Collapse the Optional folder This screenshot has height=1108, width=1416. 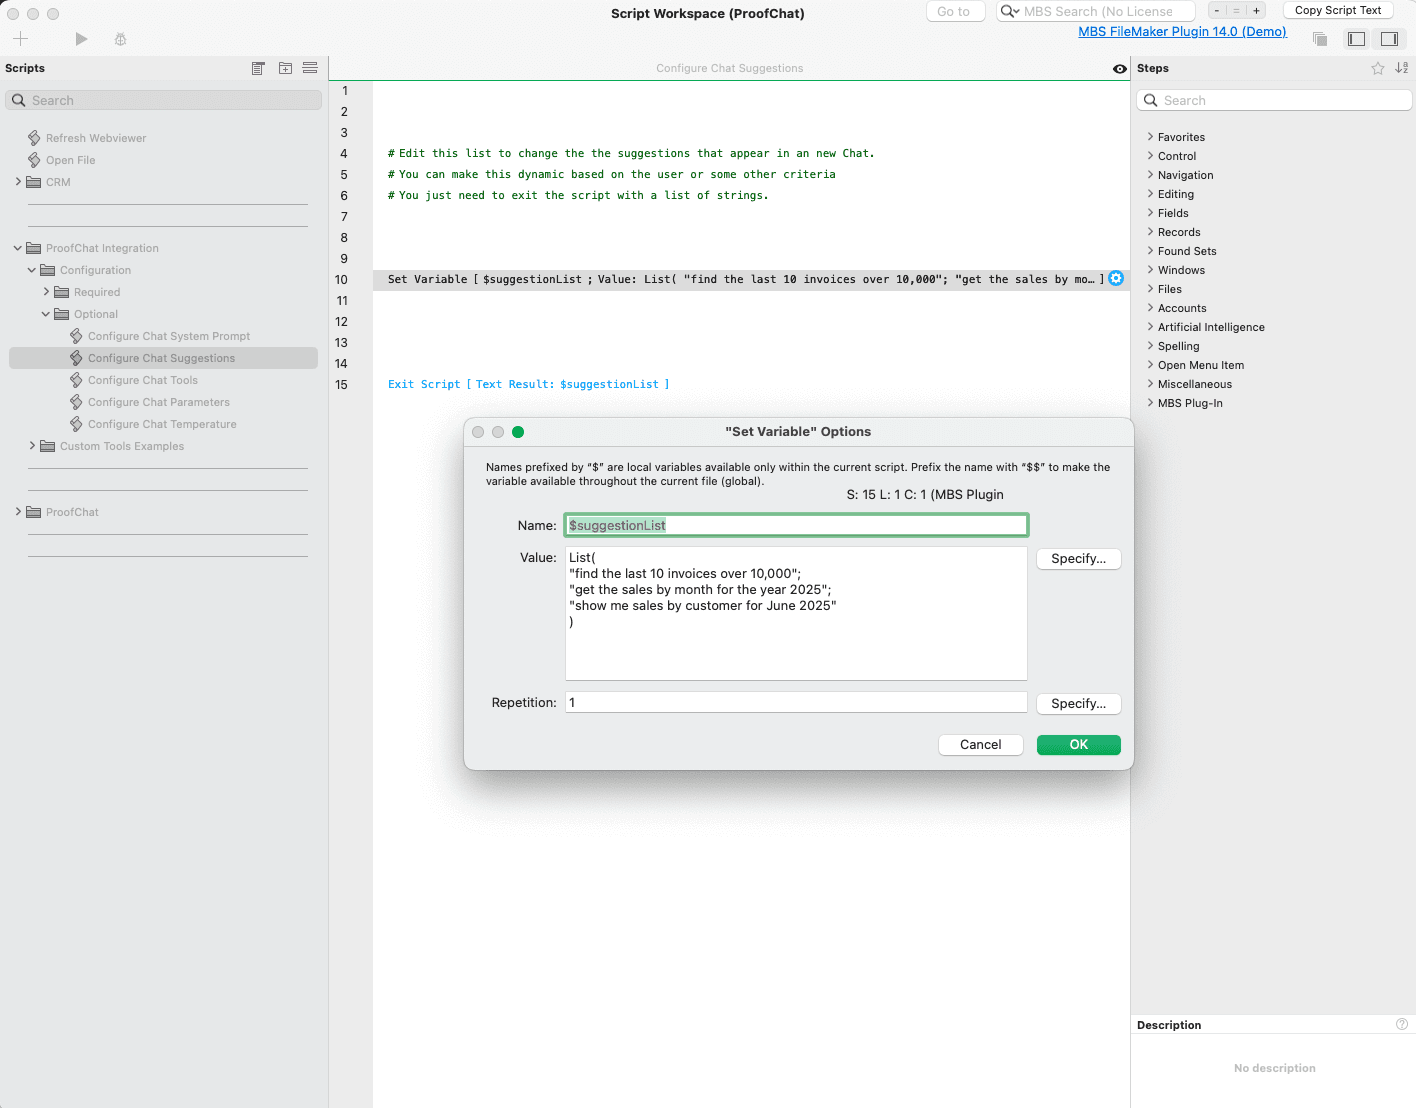click(x=45, y=313)
